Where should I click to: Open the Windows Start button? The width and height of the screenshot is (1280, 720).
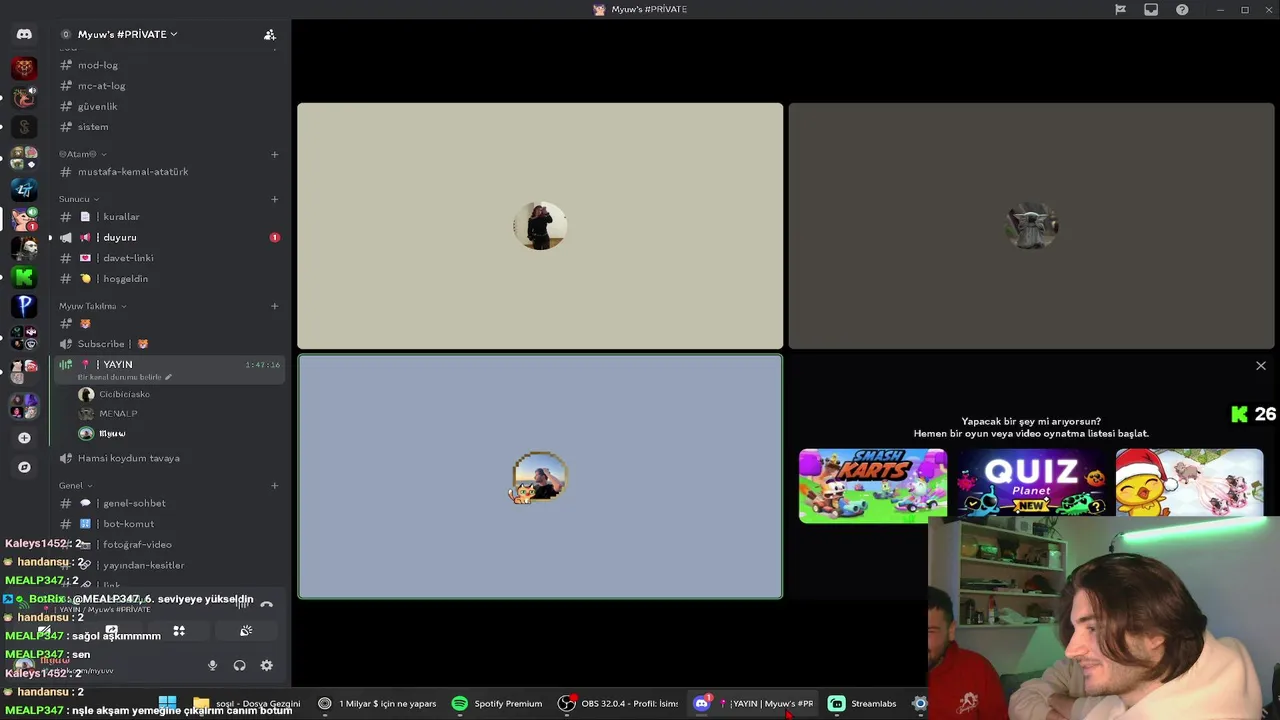pyautogui.click(x=168, y=704)
